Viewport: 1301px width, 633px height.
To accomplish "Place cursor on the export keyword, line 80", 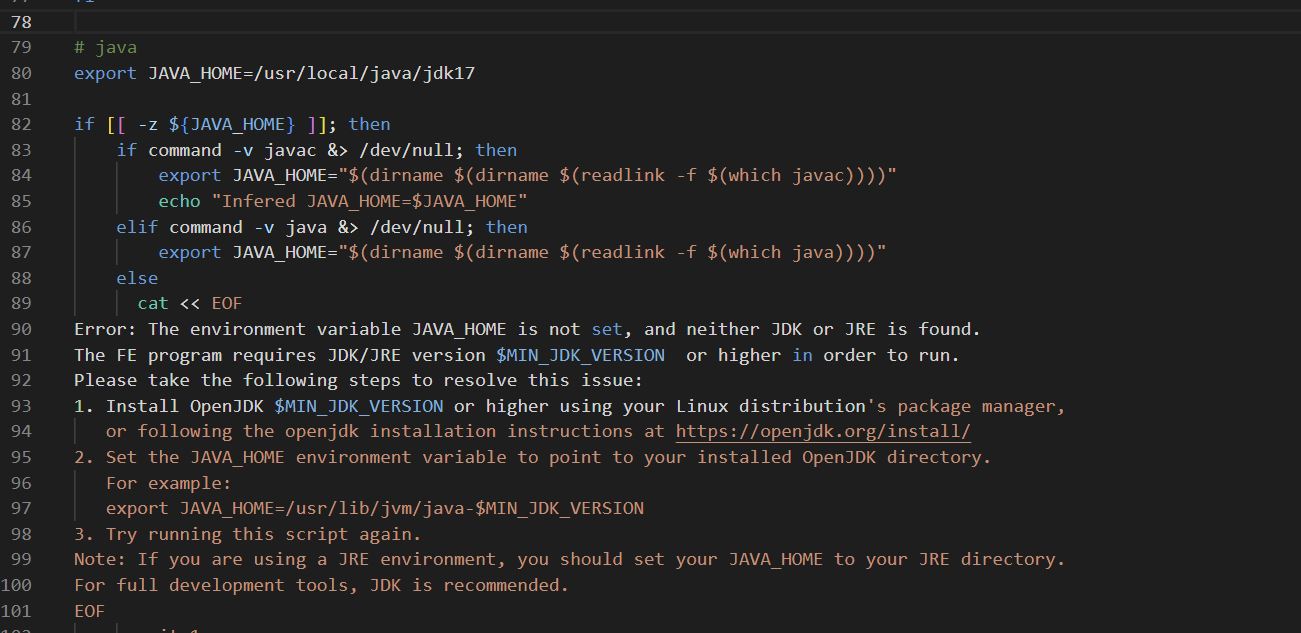I will click(104, 73).
